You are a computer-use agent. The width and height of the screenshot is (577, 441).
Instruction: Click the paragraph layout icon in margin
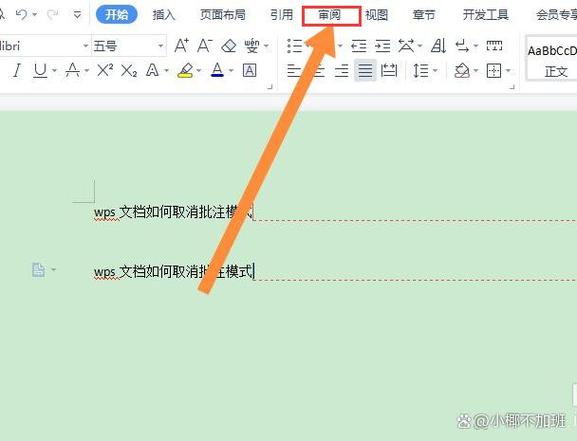coord(38,270)
